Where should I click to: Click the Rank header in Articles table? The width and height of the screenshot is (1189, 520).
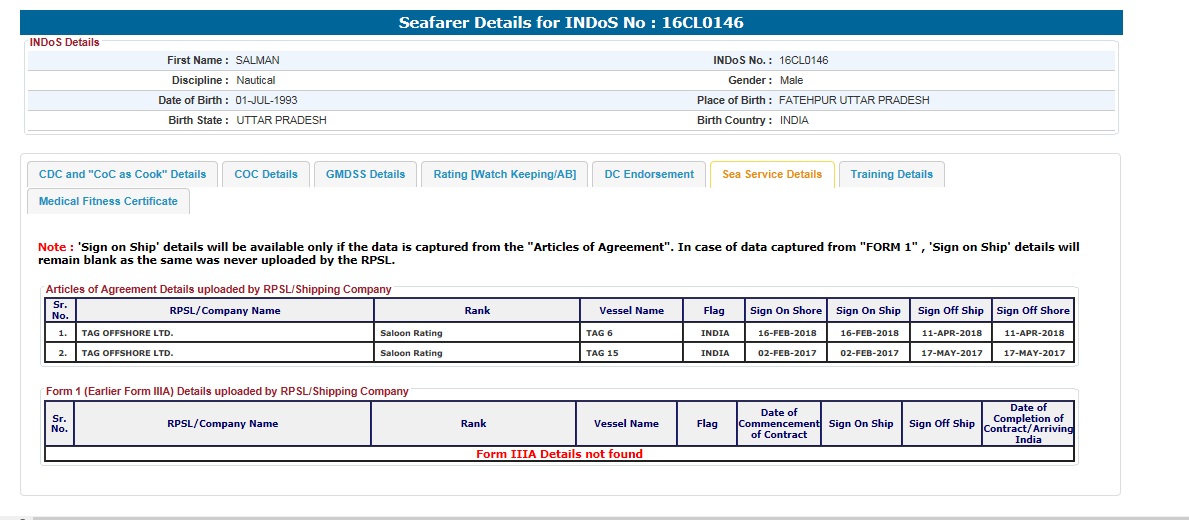tap(477, 311)
